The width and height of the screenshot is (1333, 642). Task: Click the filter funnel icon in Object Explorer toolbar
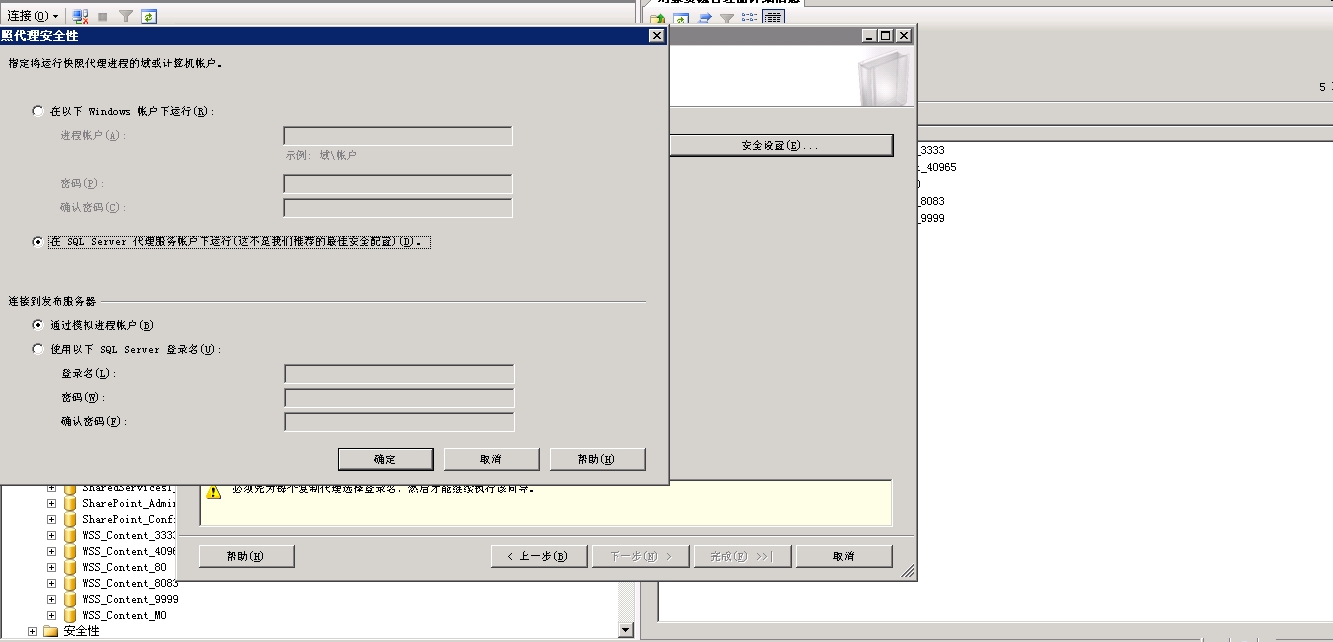click(126, 17)
